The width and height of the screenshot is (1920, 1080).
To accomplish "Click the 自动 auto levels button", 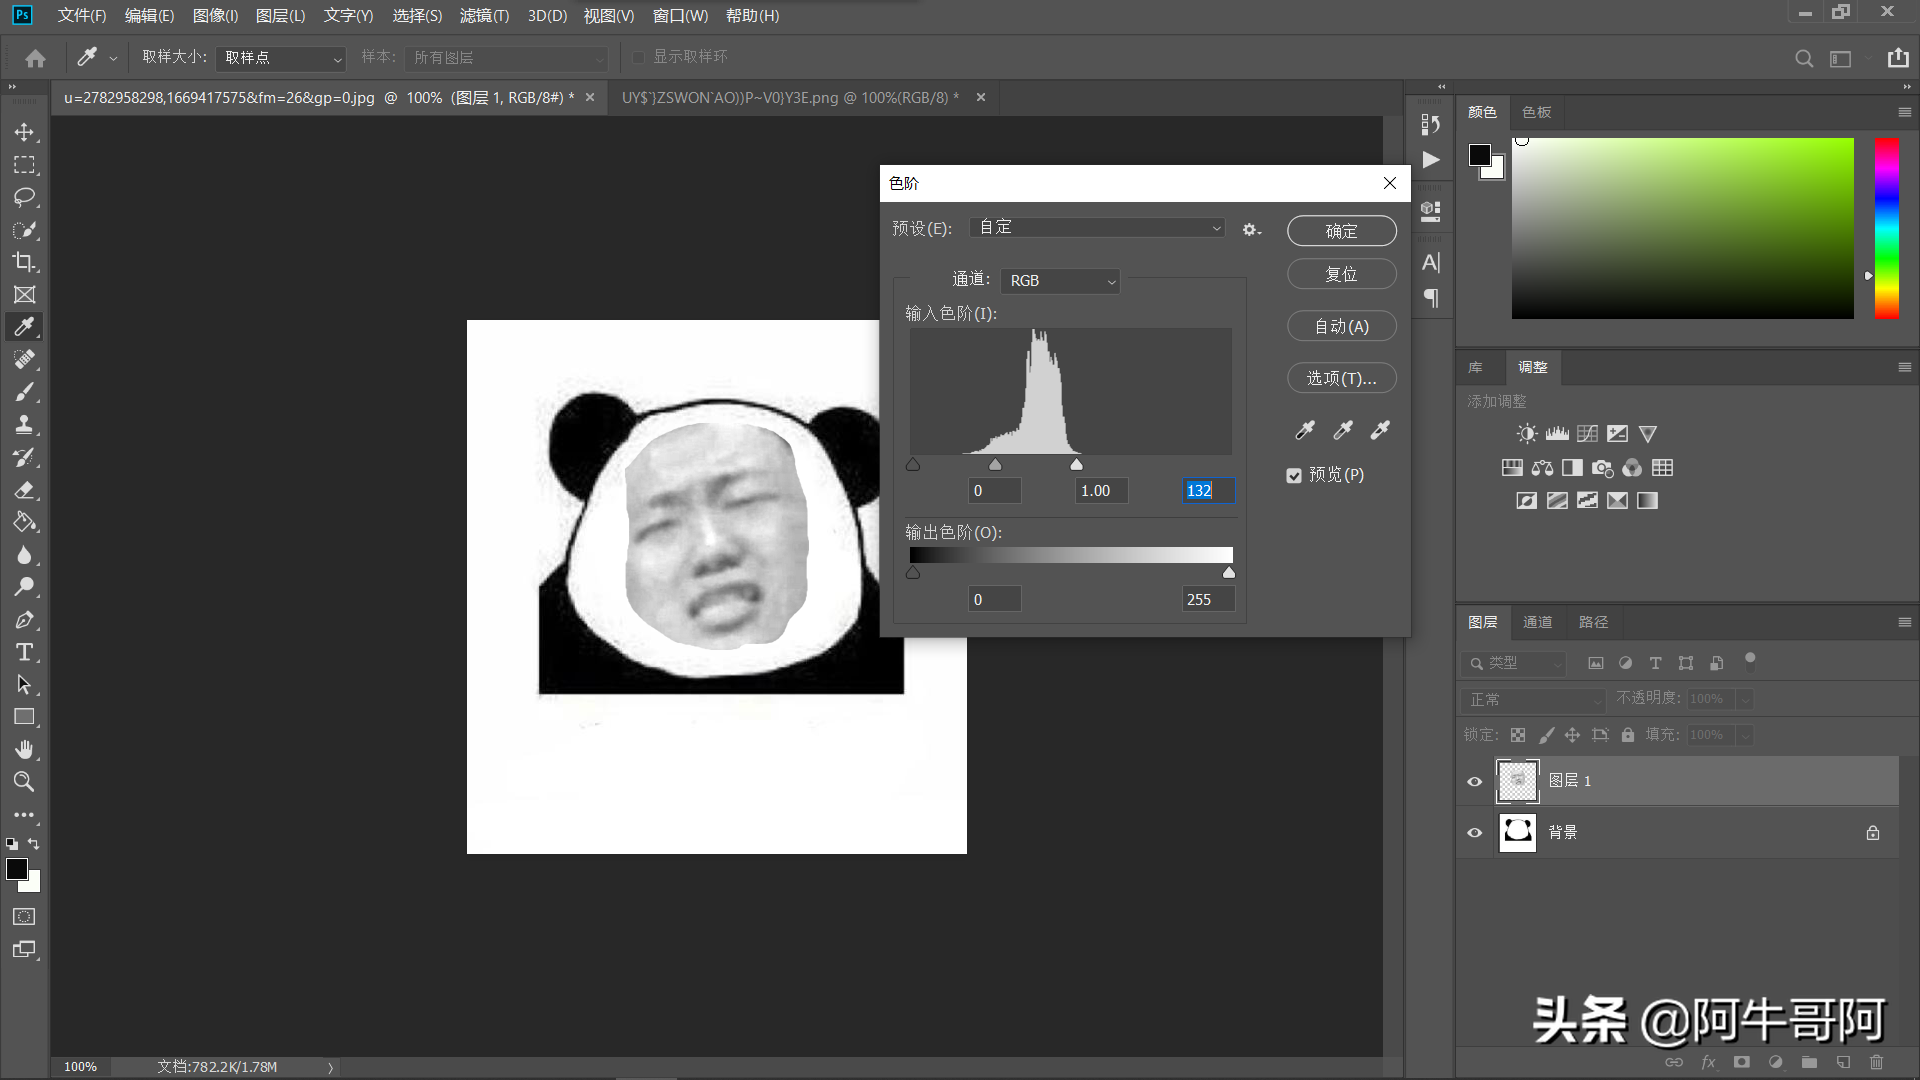I will tap(1341, 326).
